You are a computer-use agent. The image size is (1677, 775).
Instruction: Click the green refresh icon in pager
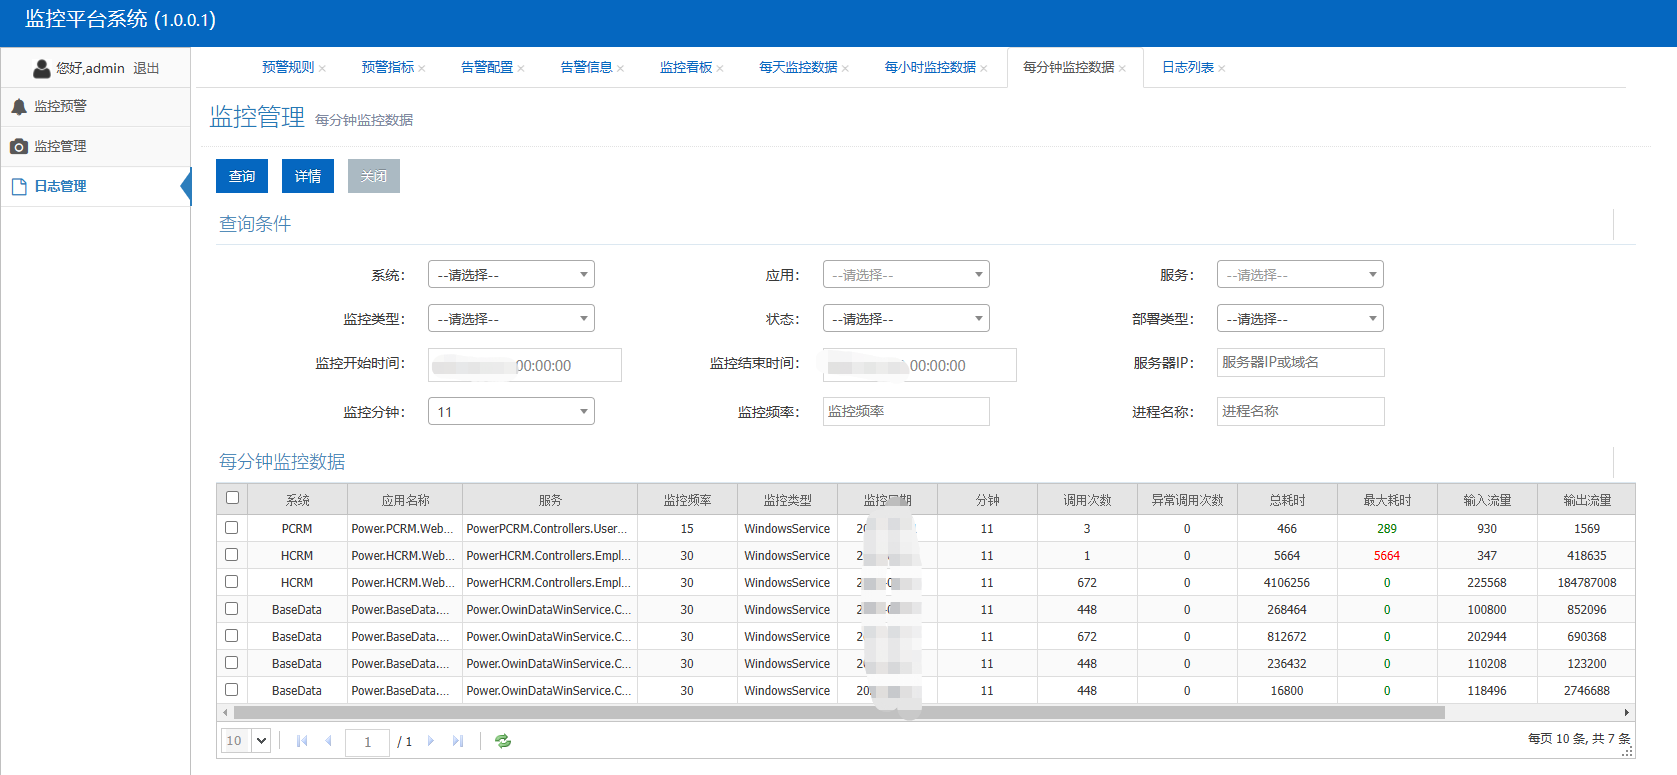pos(503,741)
